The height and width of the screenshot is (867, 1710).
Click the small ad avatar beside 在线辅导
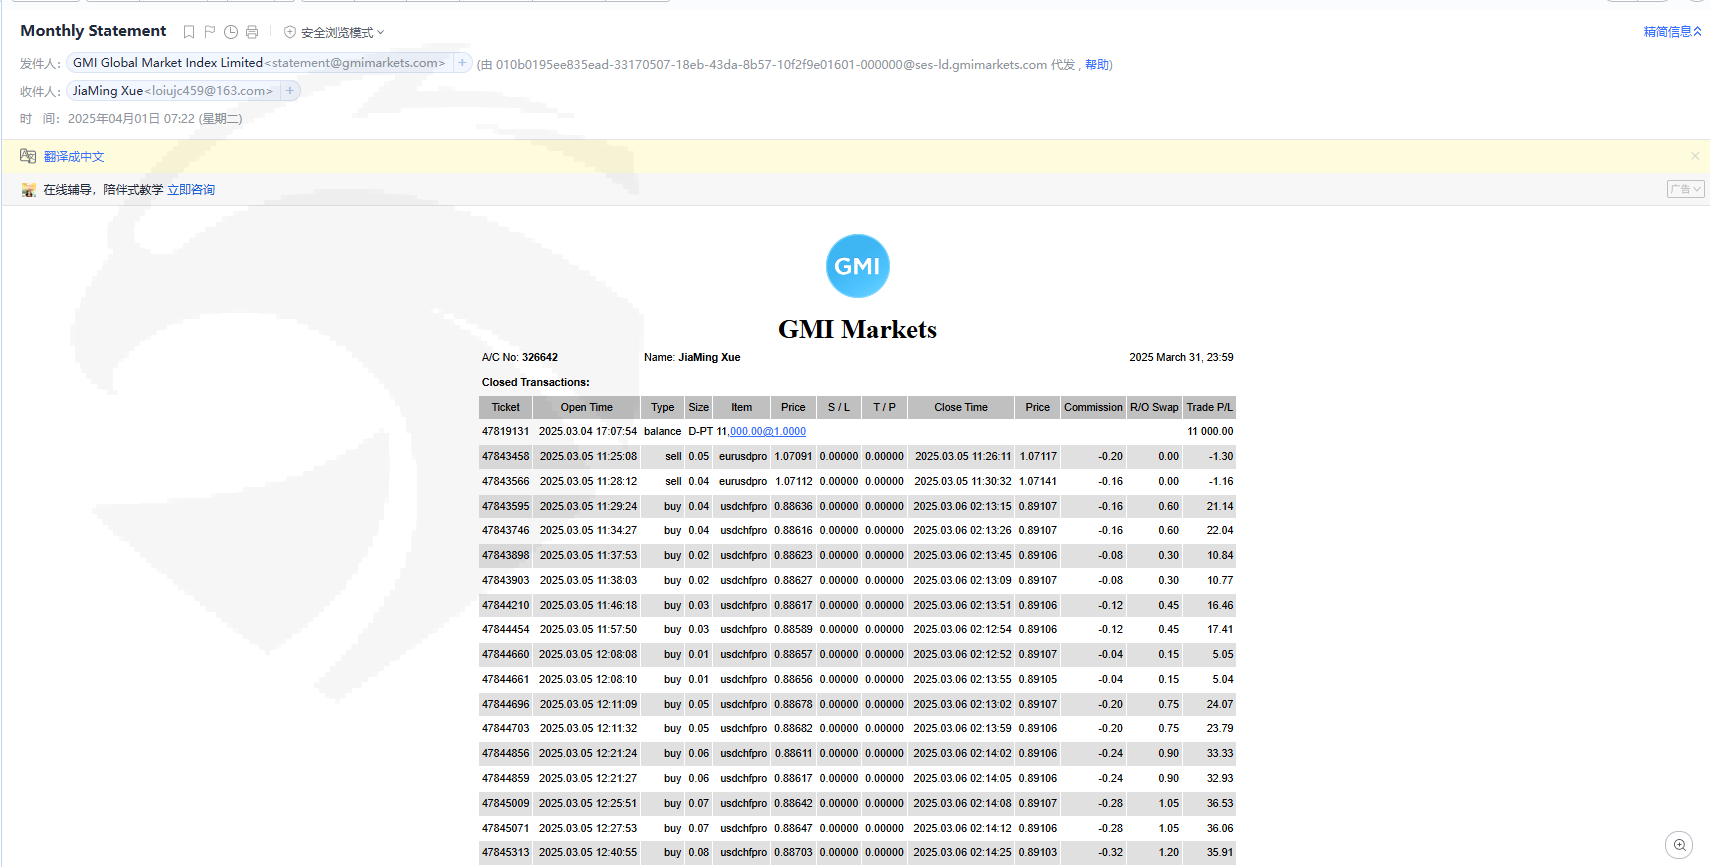28,190
